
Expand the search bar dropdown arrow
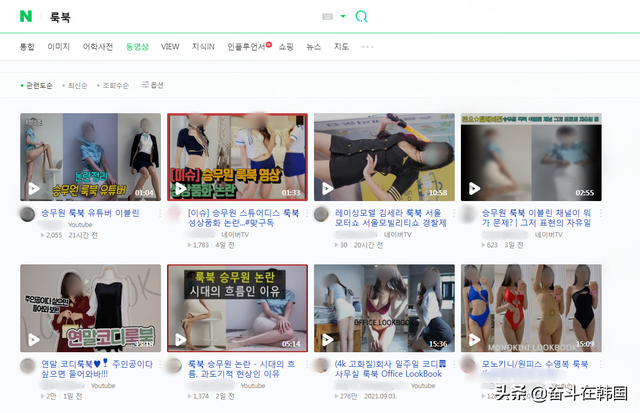coord(343,17)
